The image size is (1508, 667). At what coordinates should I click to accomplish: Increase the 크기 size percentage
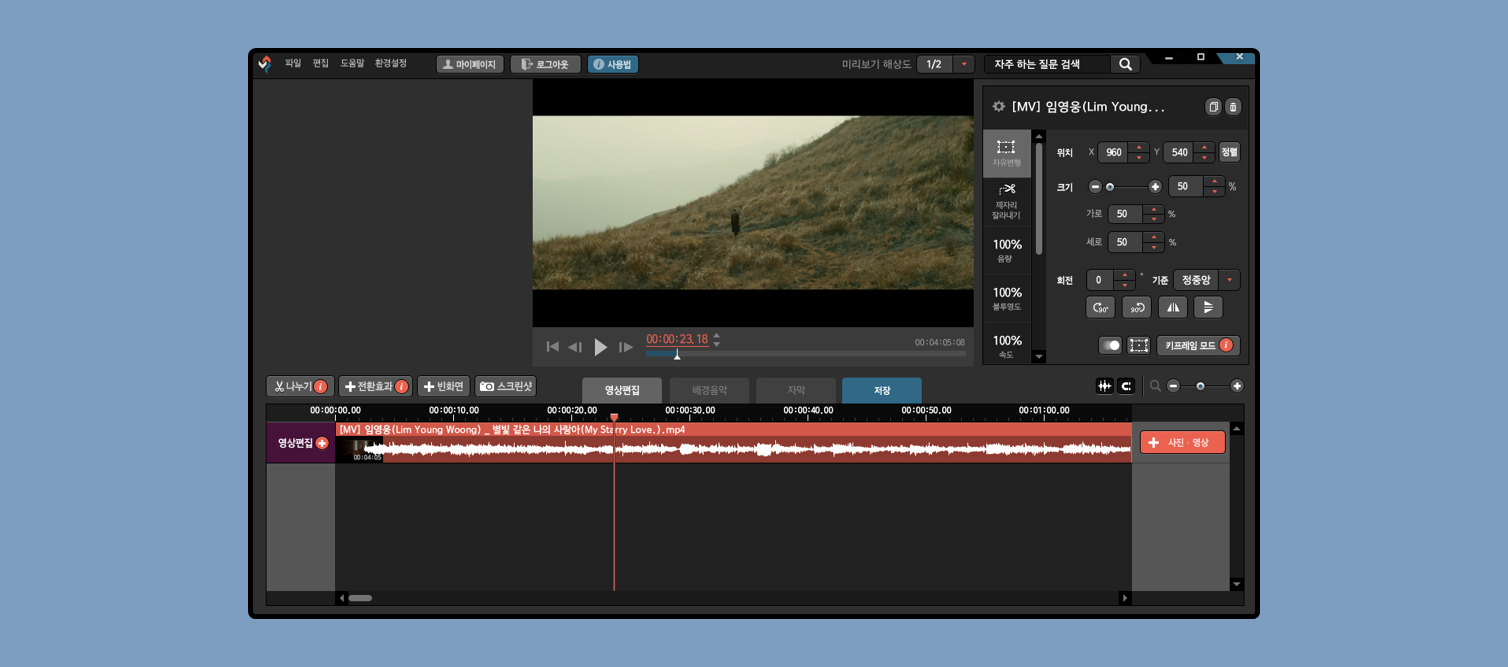pyautogui.click(x=1214, y=181)
